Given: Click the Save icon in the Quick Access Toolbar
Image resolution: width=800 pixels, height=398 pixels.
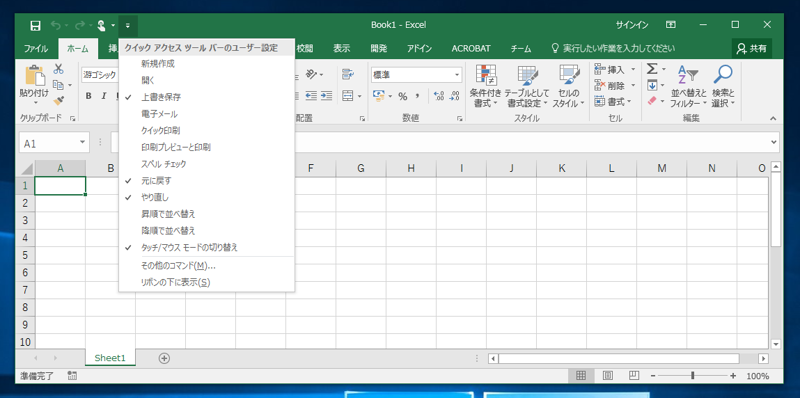Looking at the screenshot, I should pyautogui.click(x=35, y=25).
